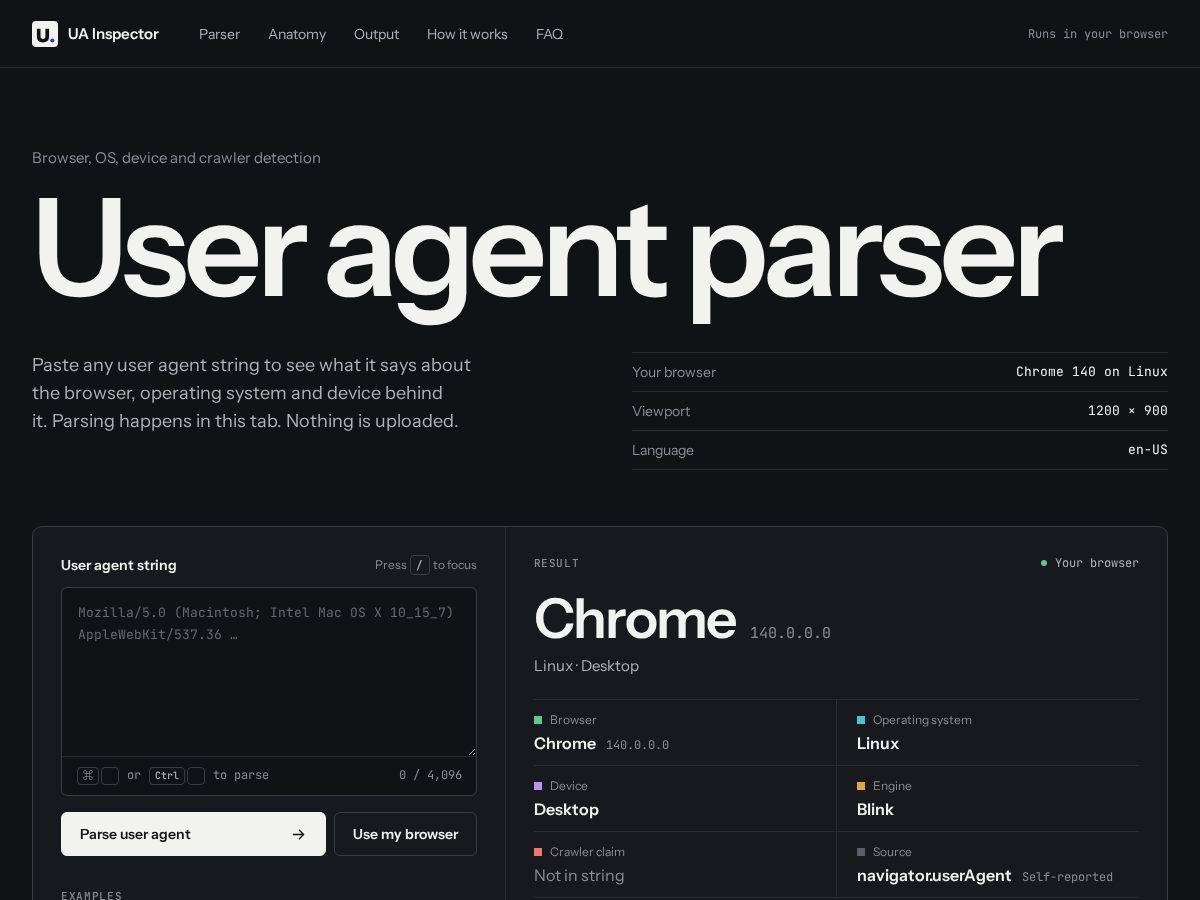This screenshot has height=900, width=1200.
Task: Click the Viewport row label
Action: click(x=661, y=411)
